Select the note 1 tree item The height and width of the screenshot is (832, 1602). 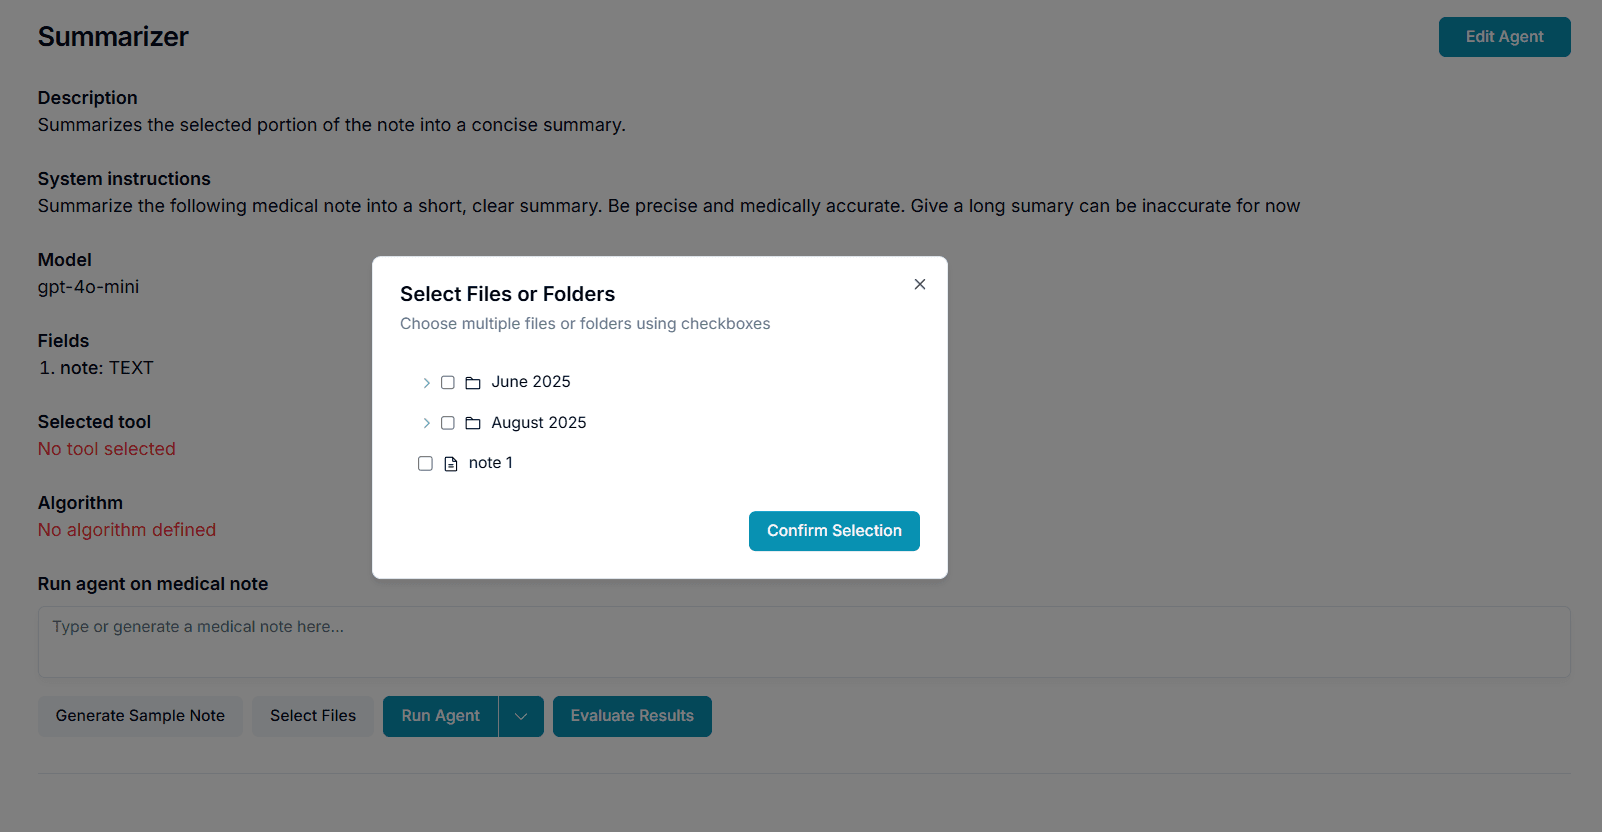[490, 462]
